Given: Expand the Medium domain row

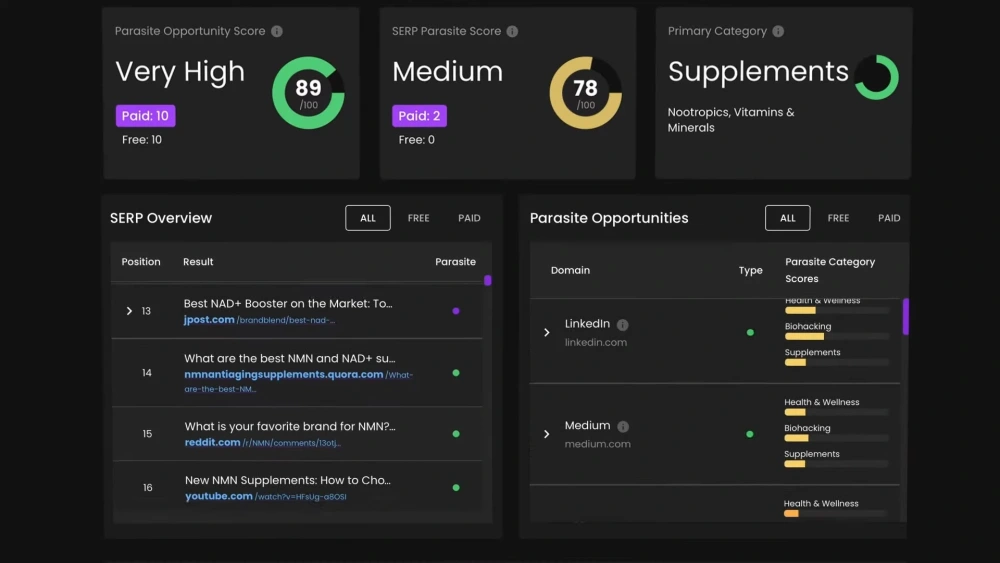Looking at the screenshot, I should point(547,434).
